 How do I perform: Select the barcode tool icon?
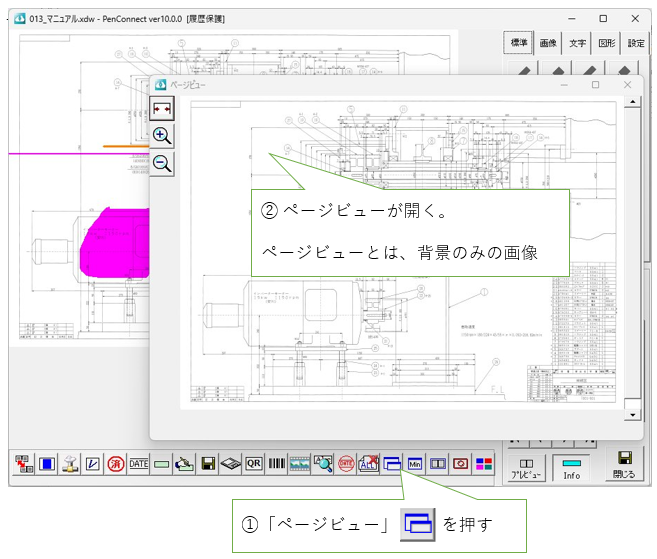(x=277, y=464)
